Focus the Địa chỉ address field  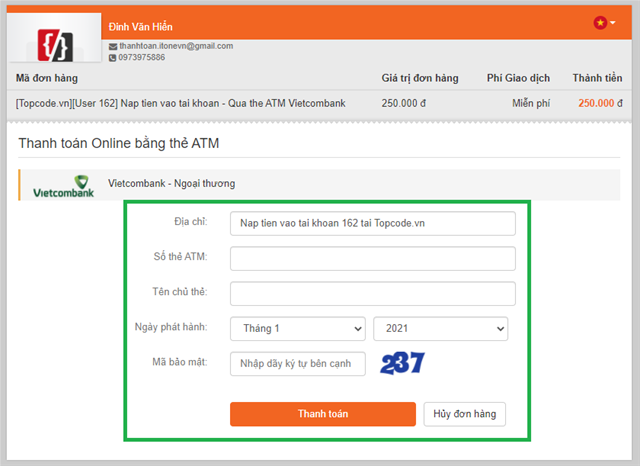(373, 223)
